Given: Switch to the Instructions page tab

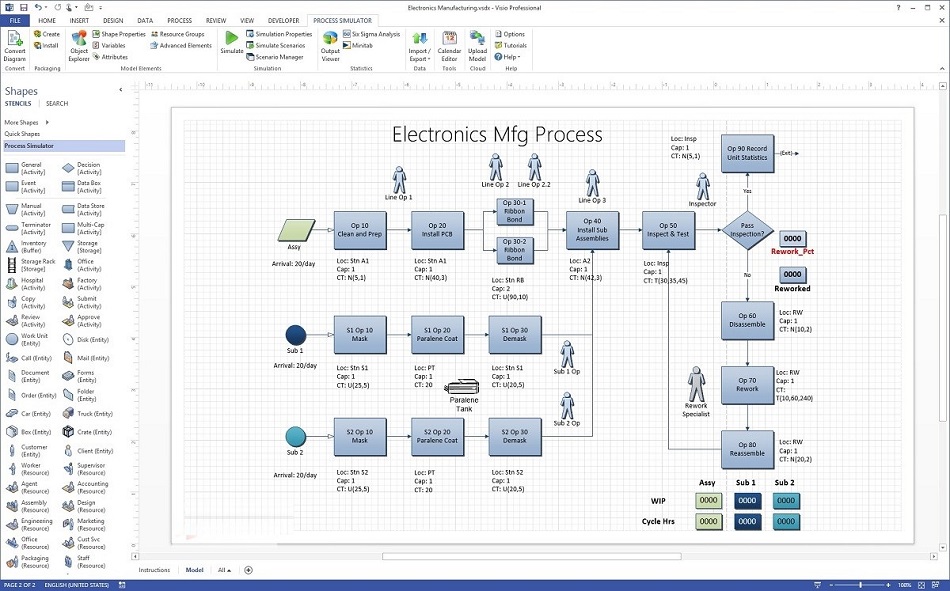Looking at the screenshot, I should point(154,570).
